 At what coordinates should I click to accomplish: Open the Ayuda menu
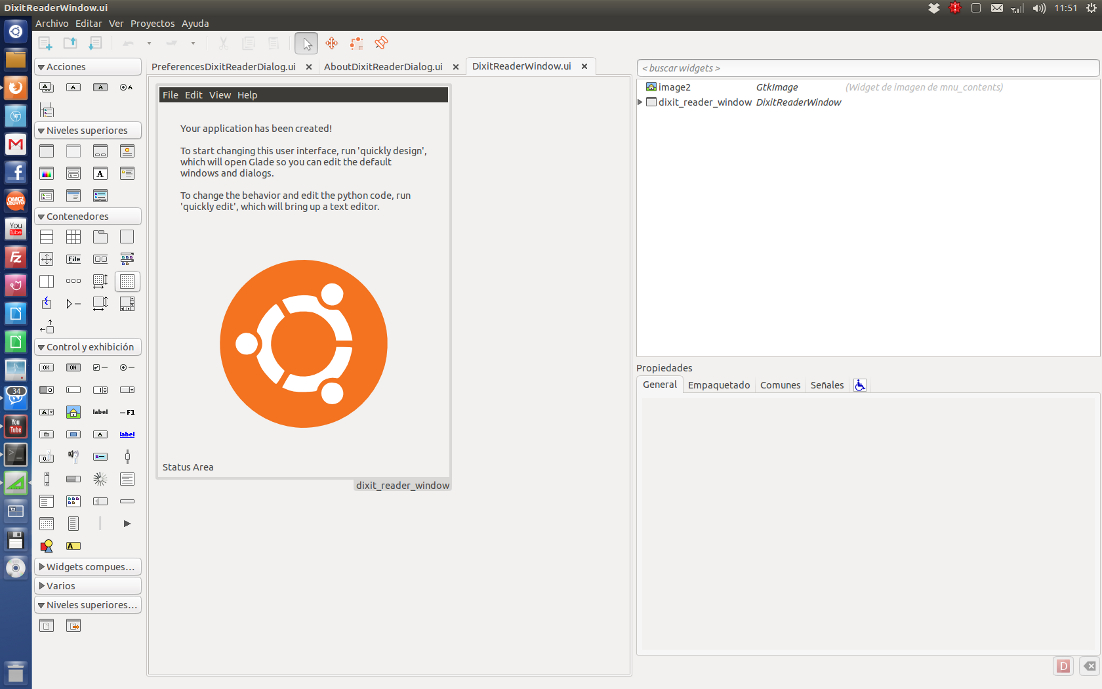point(195,23)
